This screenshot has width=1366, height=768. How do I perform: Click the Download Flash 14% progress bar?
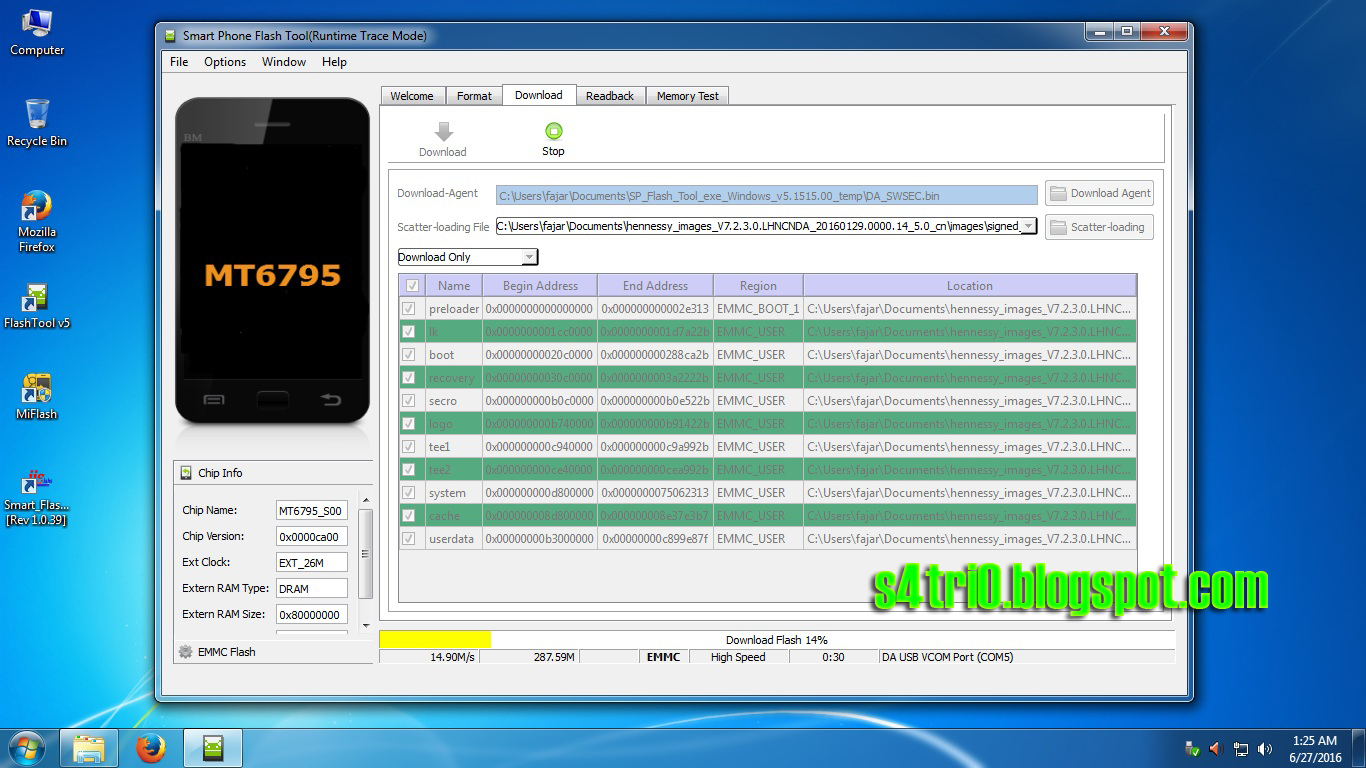point(777,640)
